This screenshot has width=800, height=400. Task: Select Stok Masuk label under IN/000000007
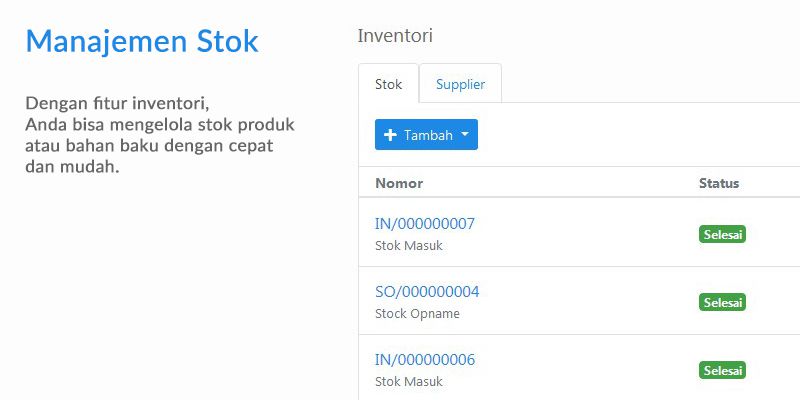pos(409,245)
